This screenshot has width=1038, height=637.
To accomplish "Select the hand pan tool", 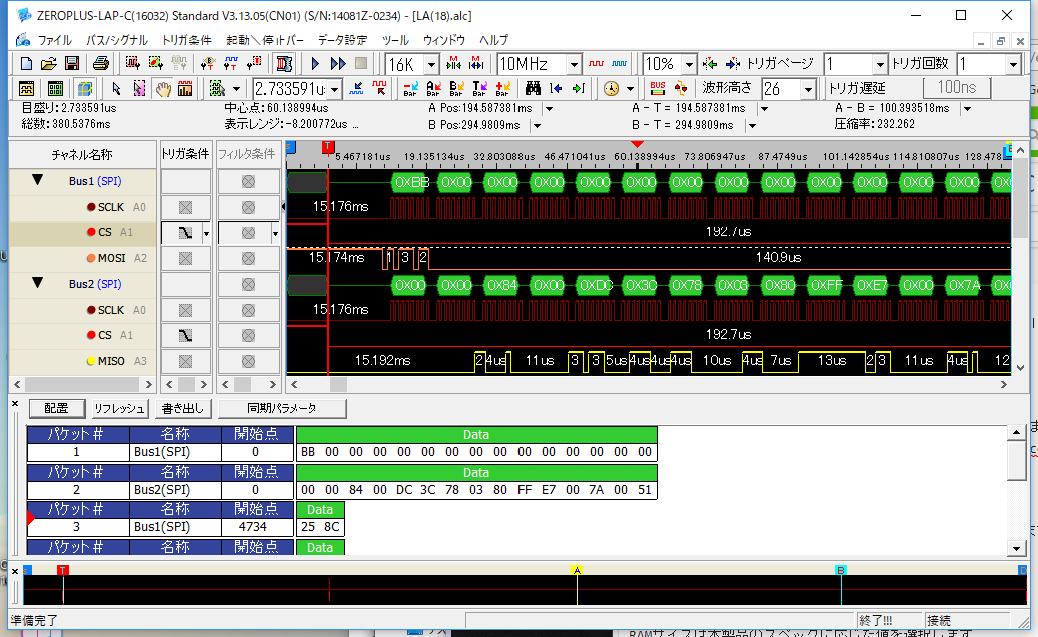I will pyautogui.click(x=163, y=88).
